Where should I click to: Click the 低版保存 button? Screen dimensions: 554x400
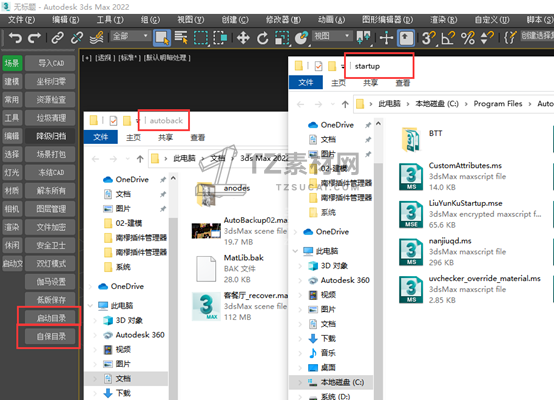click(51, 300)
